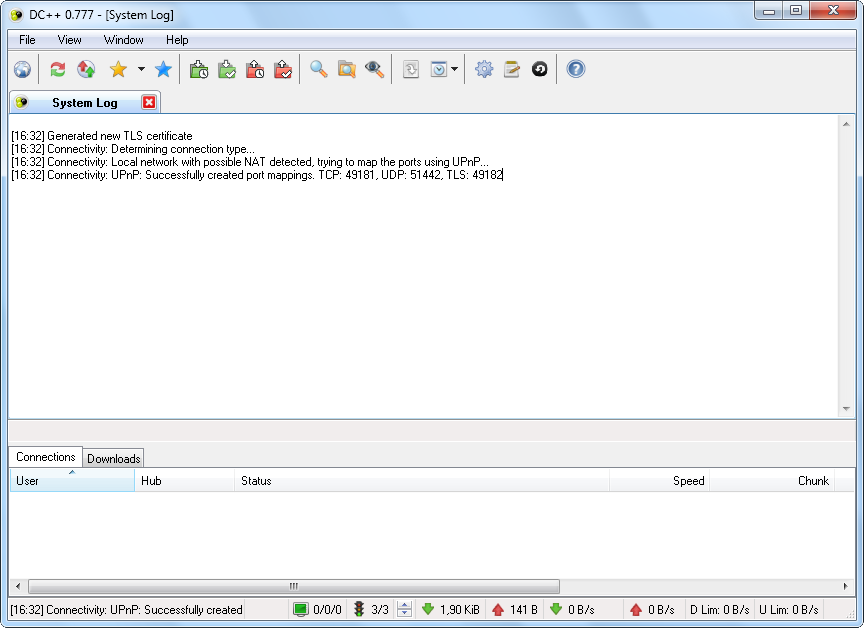Open Search Spy eye-magnifier icon
The height and width of the screenshot is (628, 864).
tap(375, 69)
